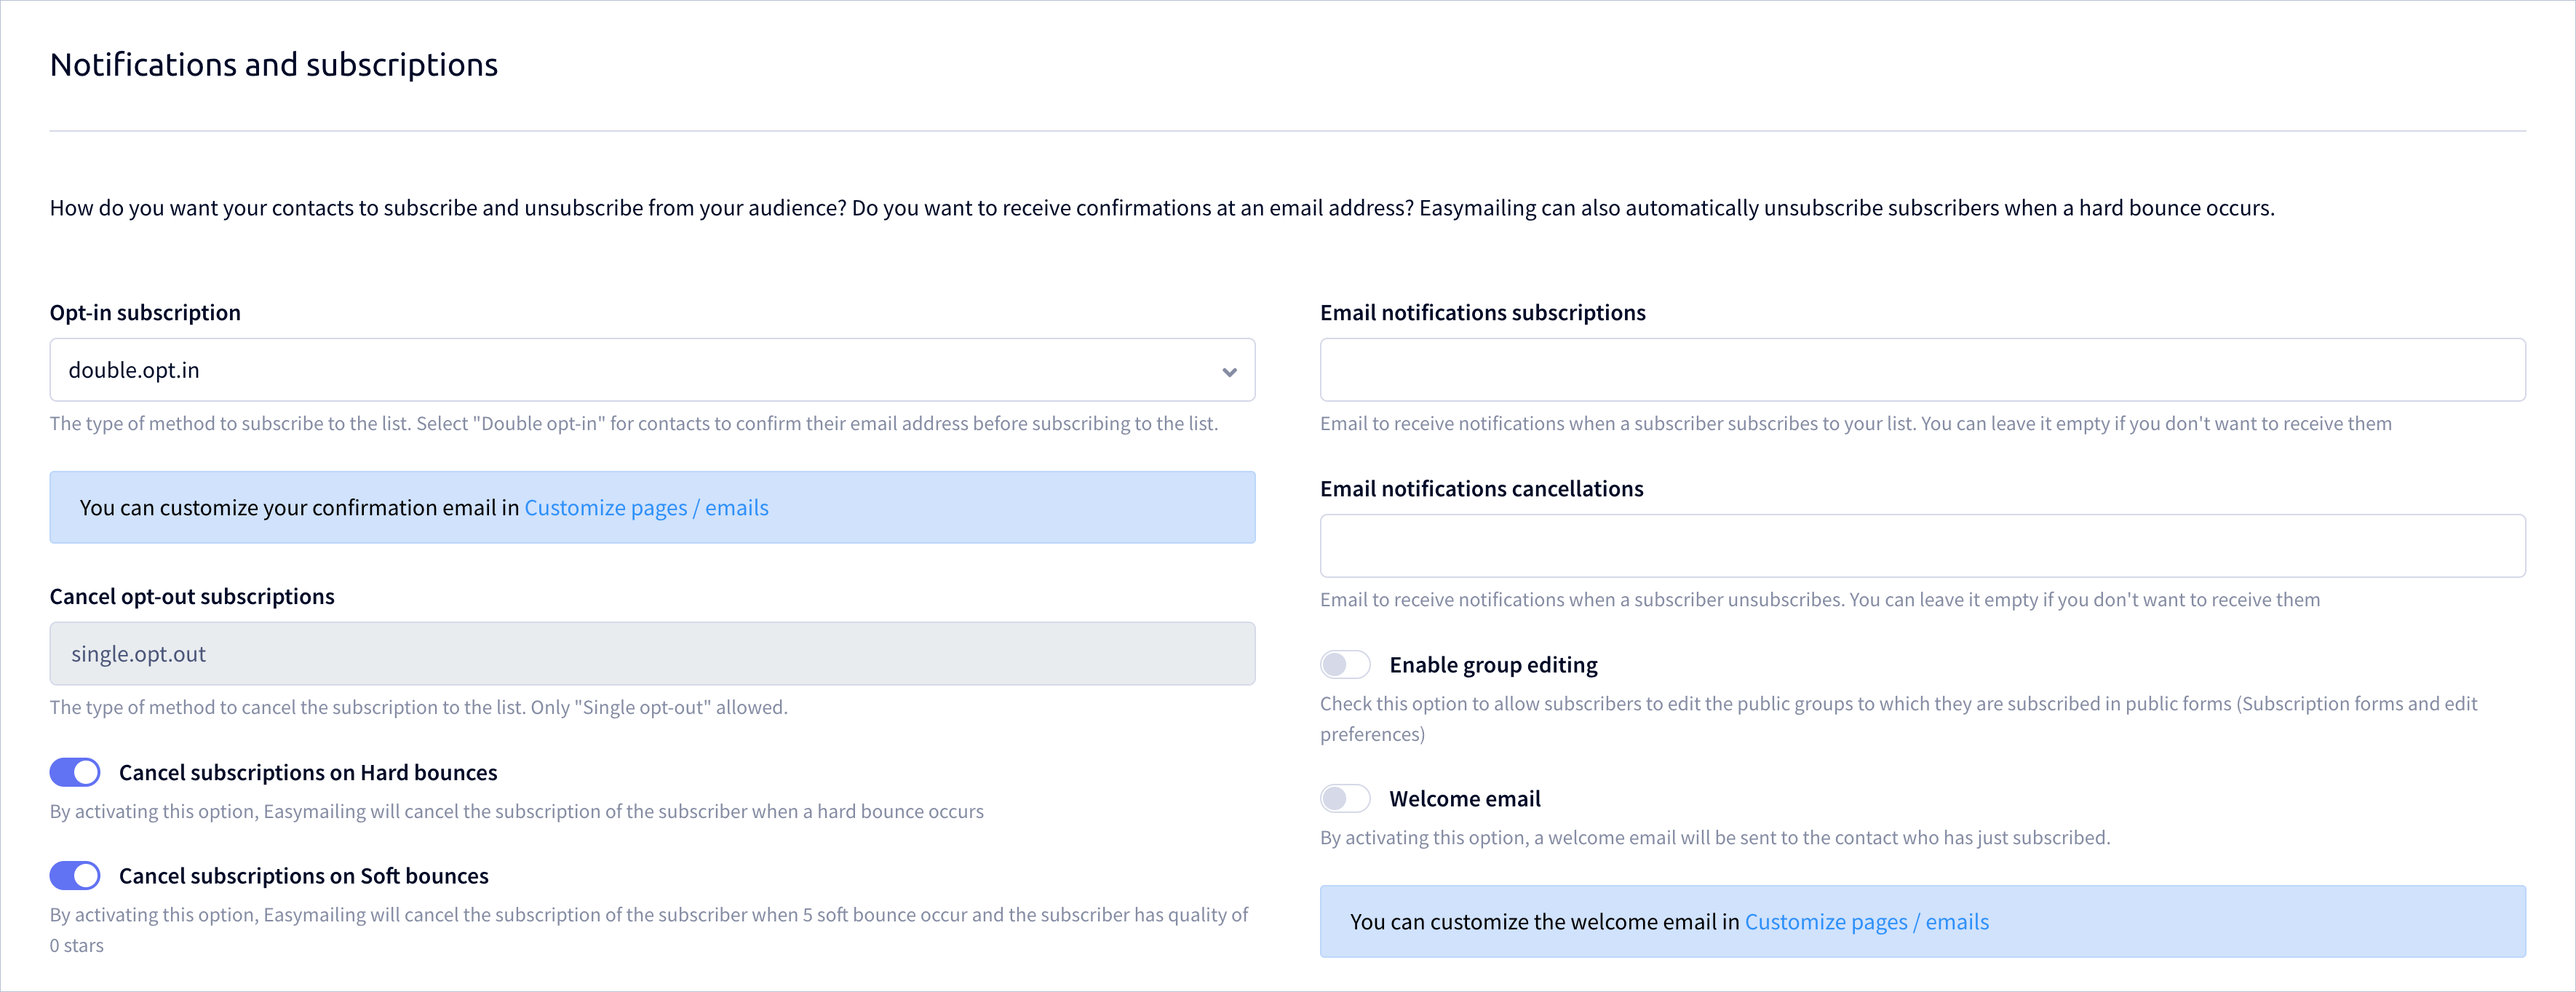Open Customize pages / emails link for confirmation email
Image resolution: width=2576 pixels, height=992 pixels.
click(x=646, y=508)
